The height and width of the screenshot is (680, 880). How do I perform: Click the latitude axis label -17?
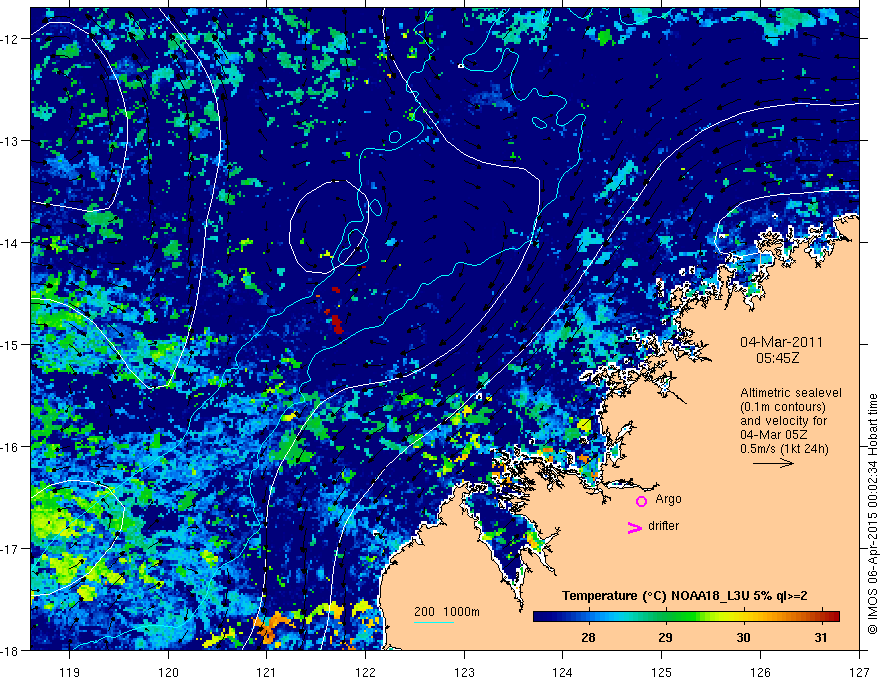point(11,549)
